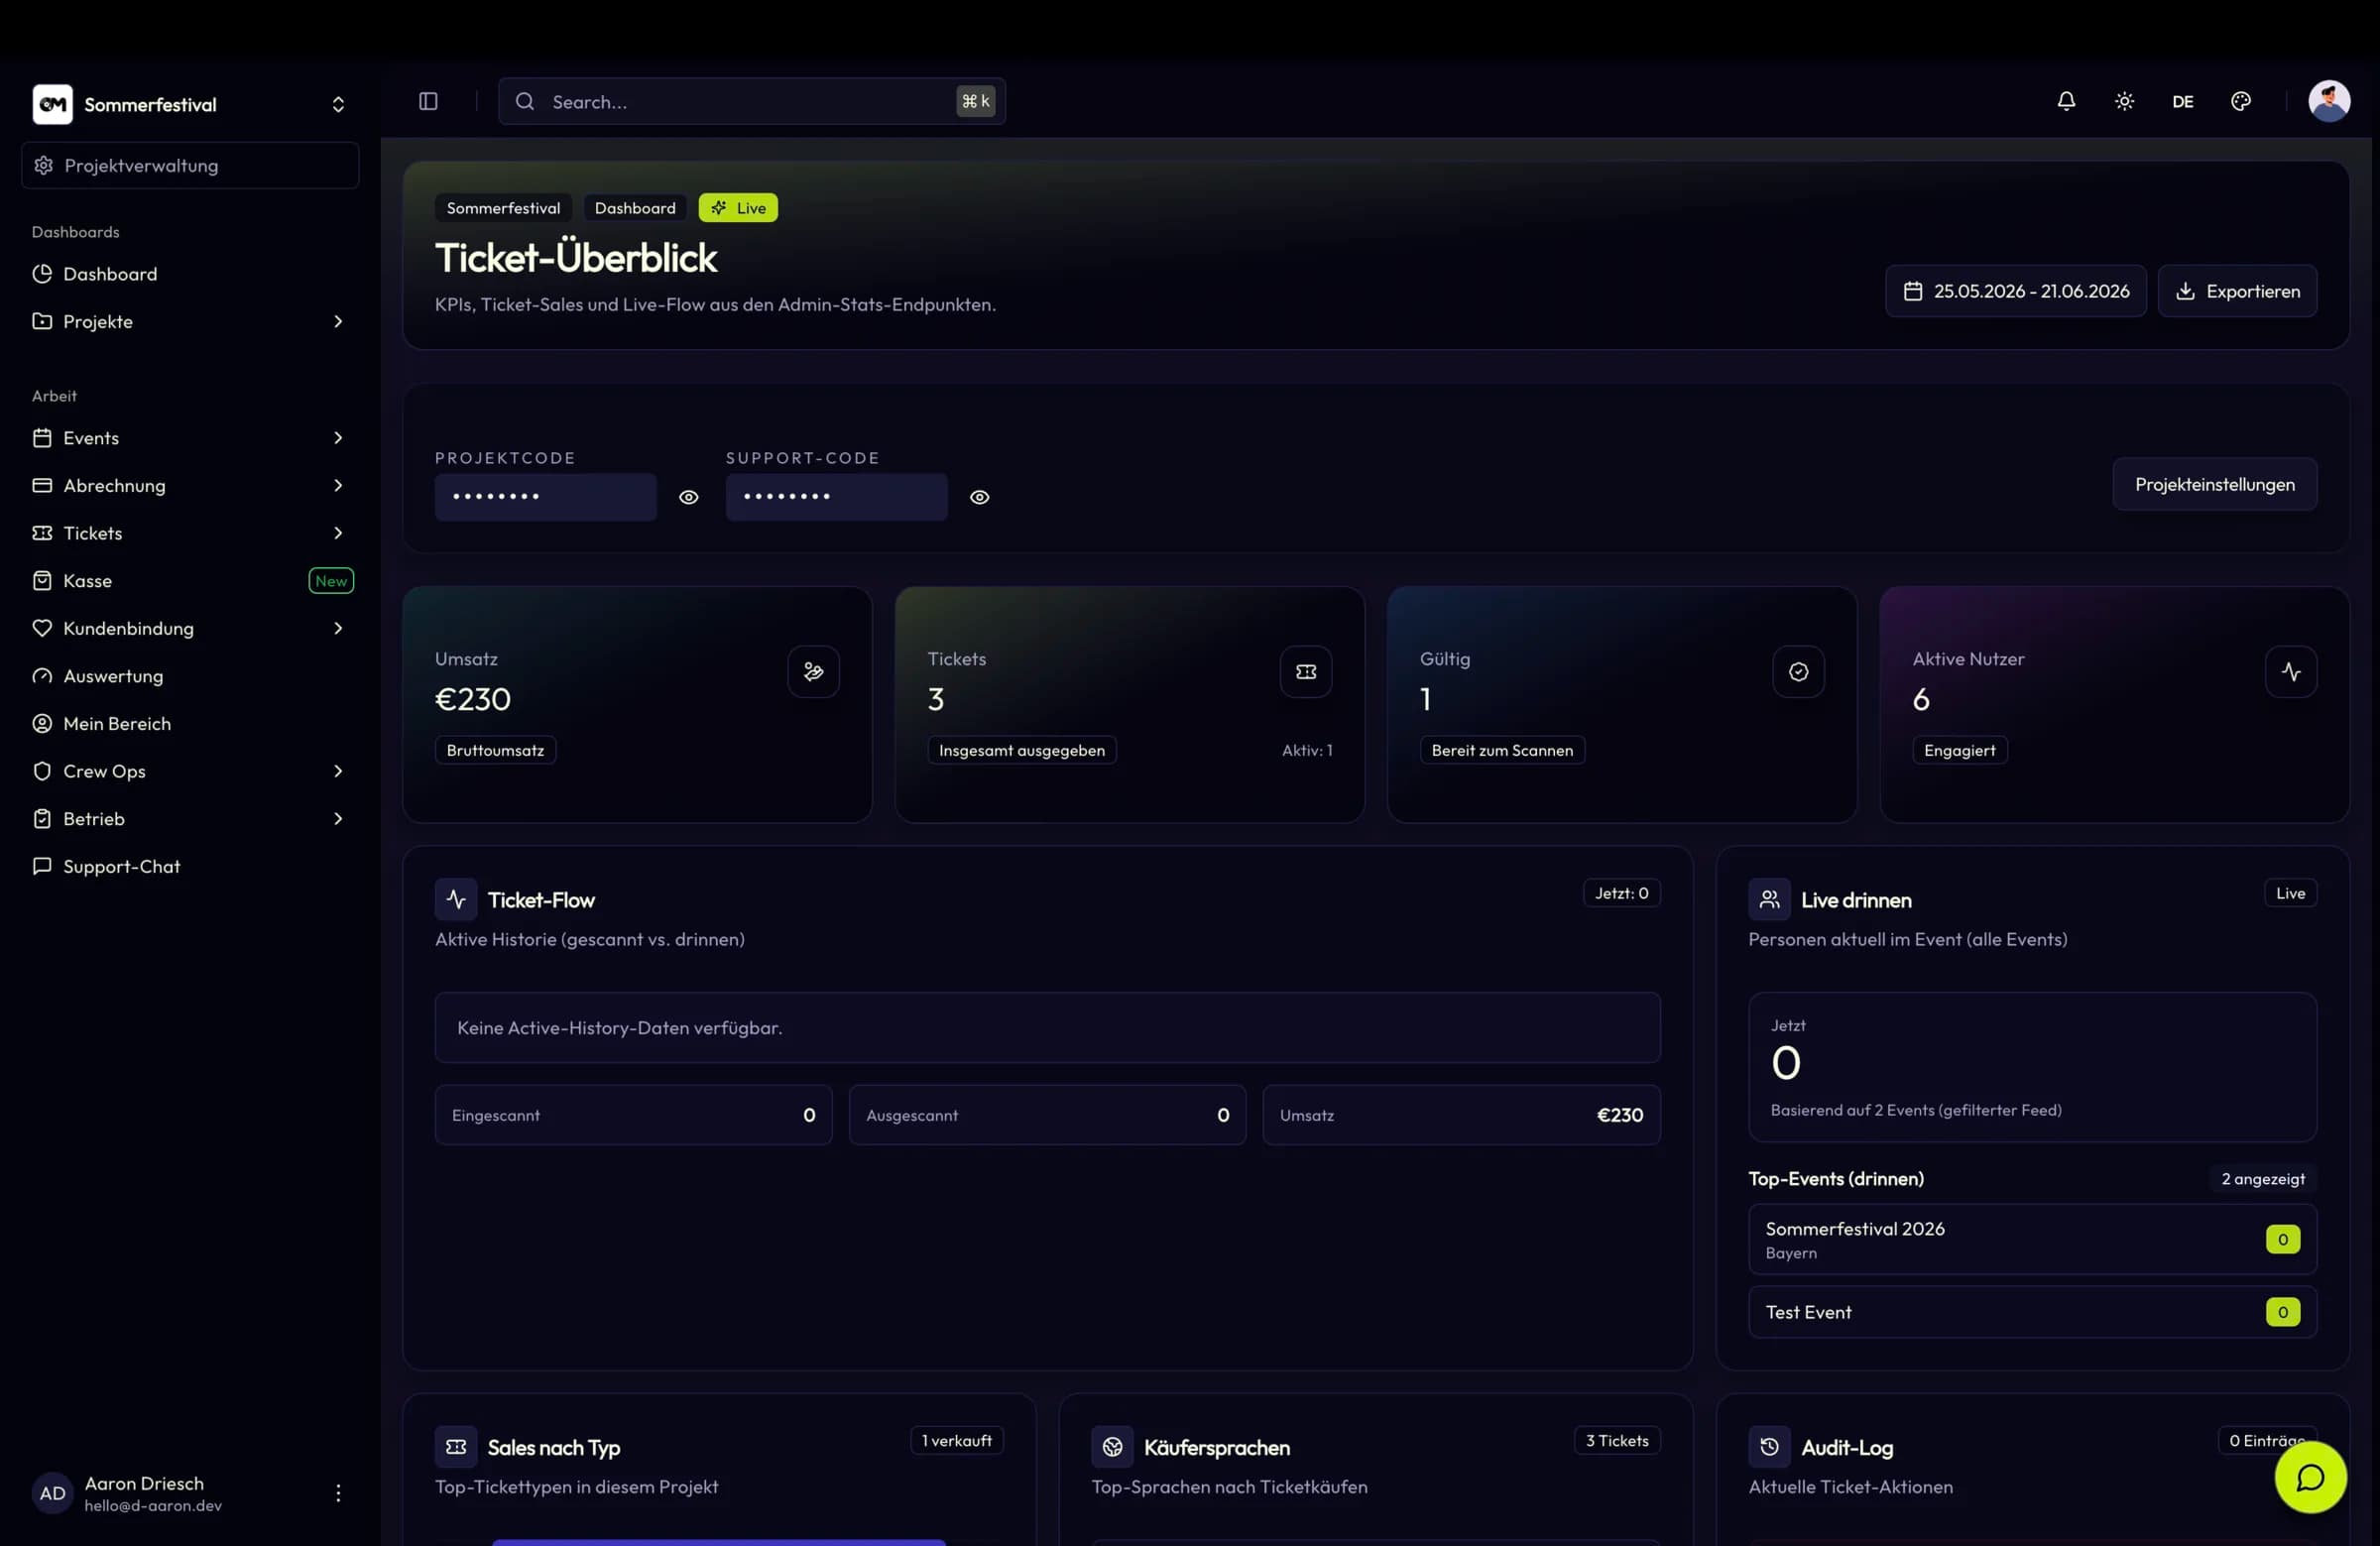This screenshot has height=1546, width=2380.
Task: Open the floating support chat bubble
Action: coord(2311,1477)
